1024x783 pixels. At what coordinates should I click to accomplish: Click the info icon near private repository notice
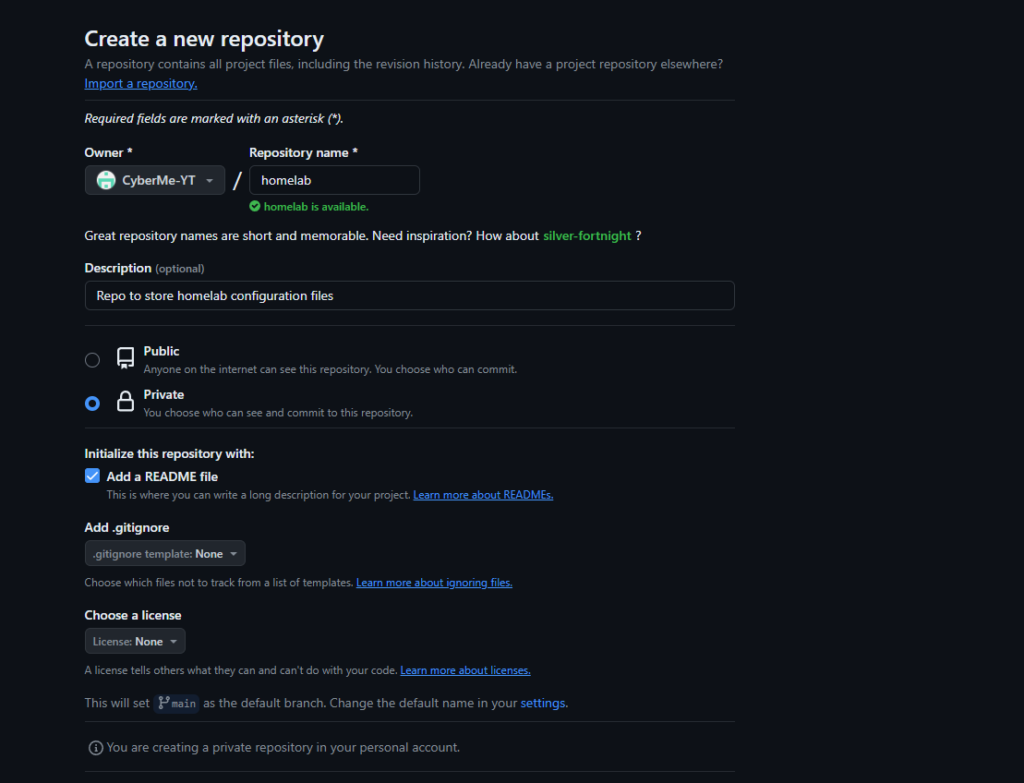click(x=96, y=748)
